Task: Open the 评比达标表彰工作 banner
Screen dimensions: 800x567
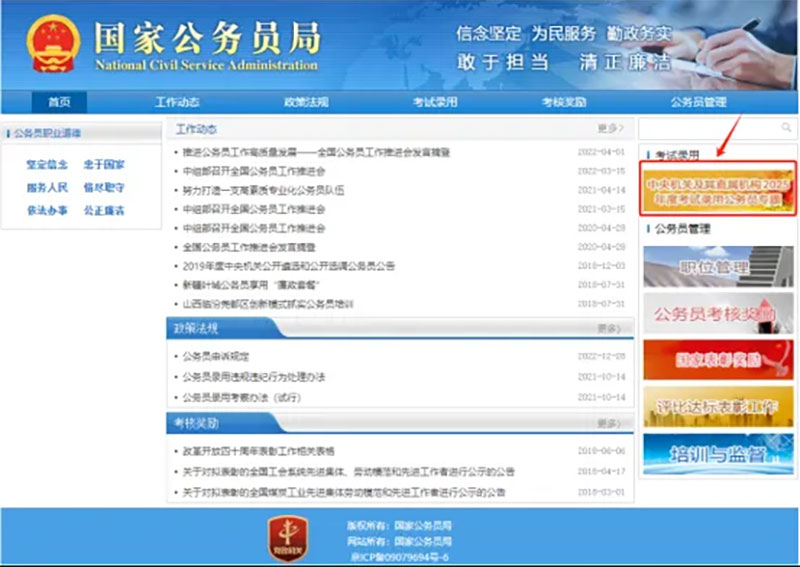Action: (718, 406)
